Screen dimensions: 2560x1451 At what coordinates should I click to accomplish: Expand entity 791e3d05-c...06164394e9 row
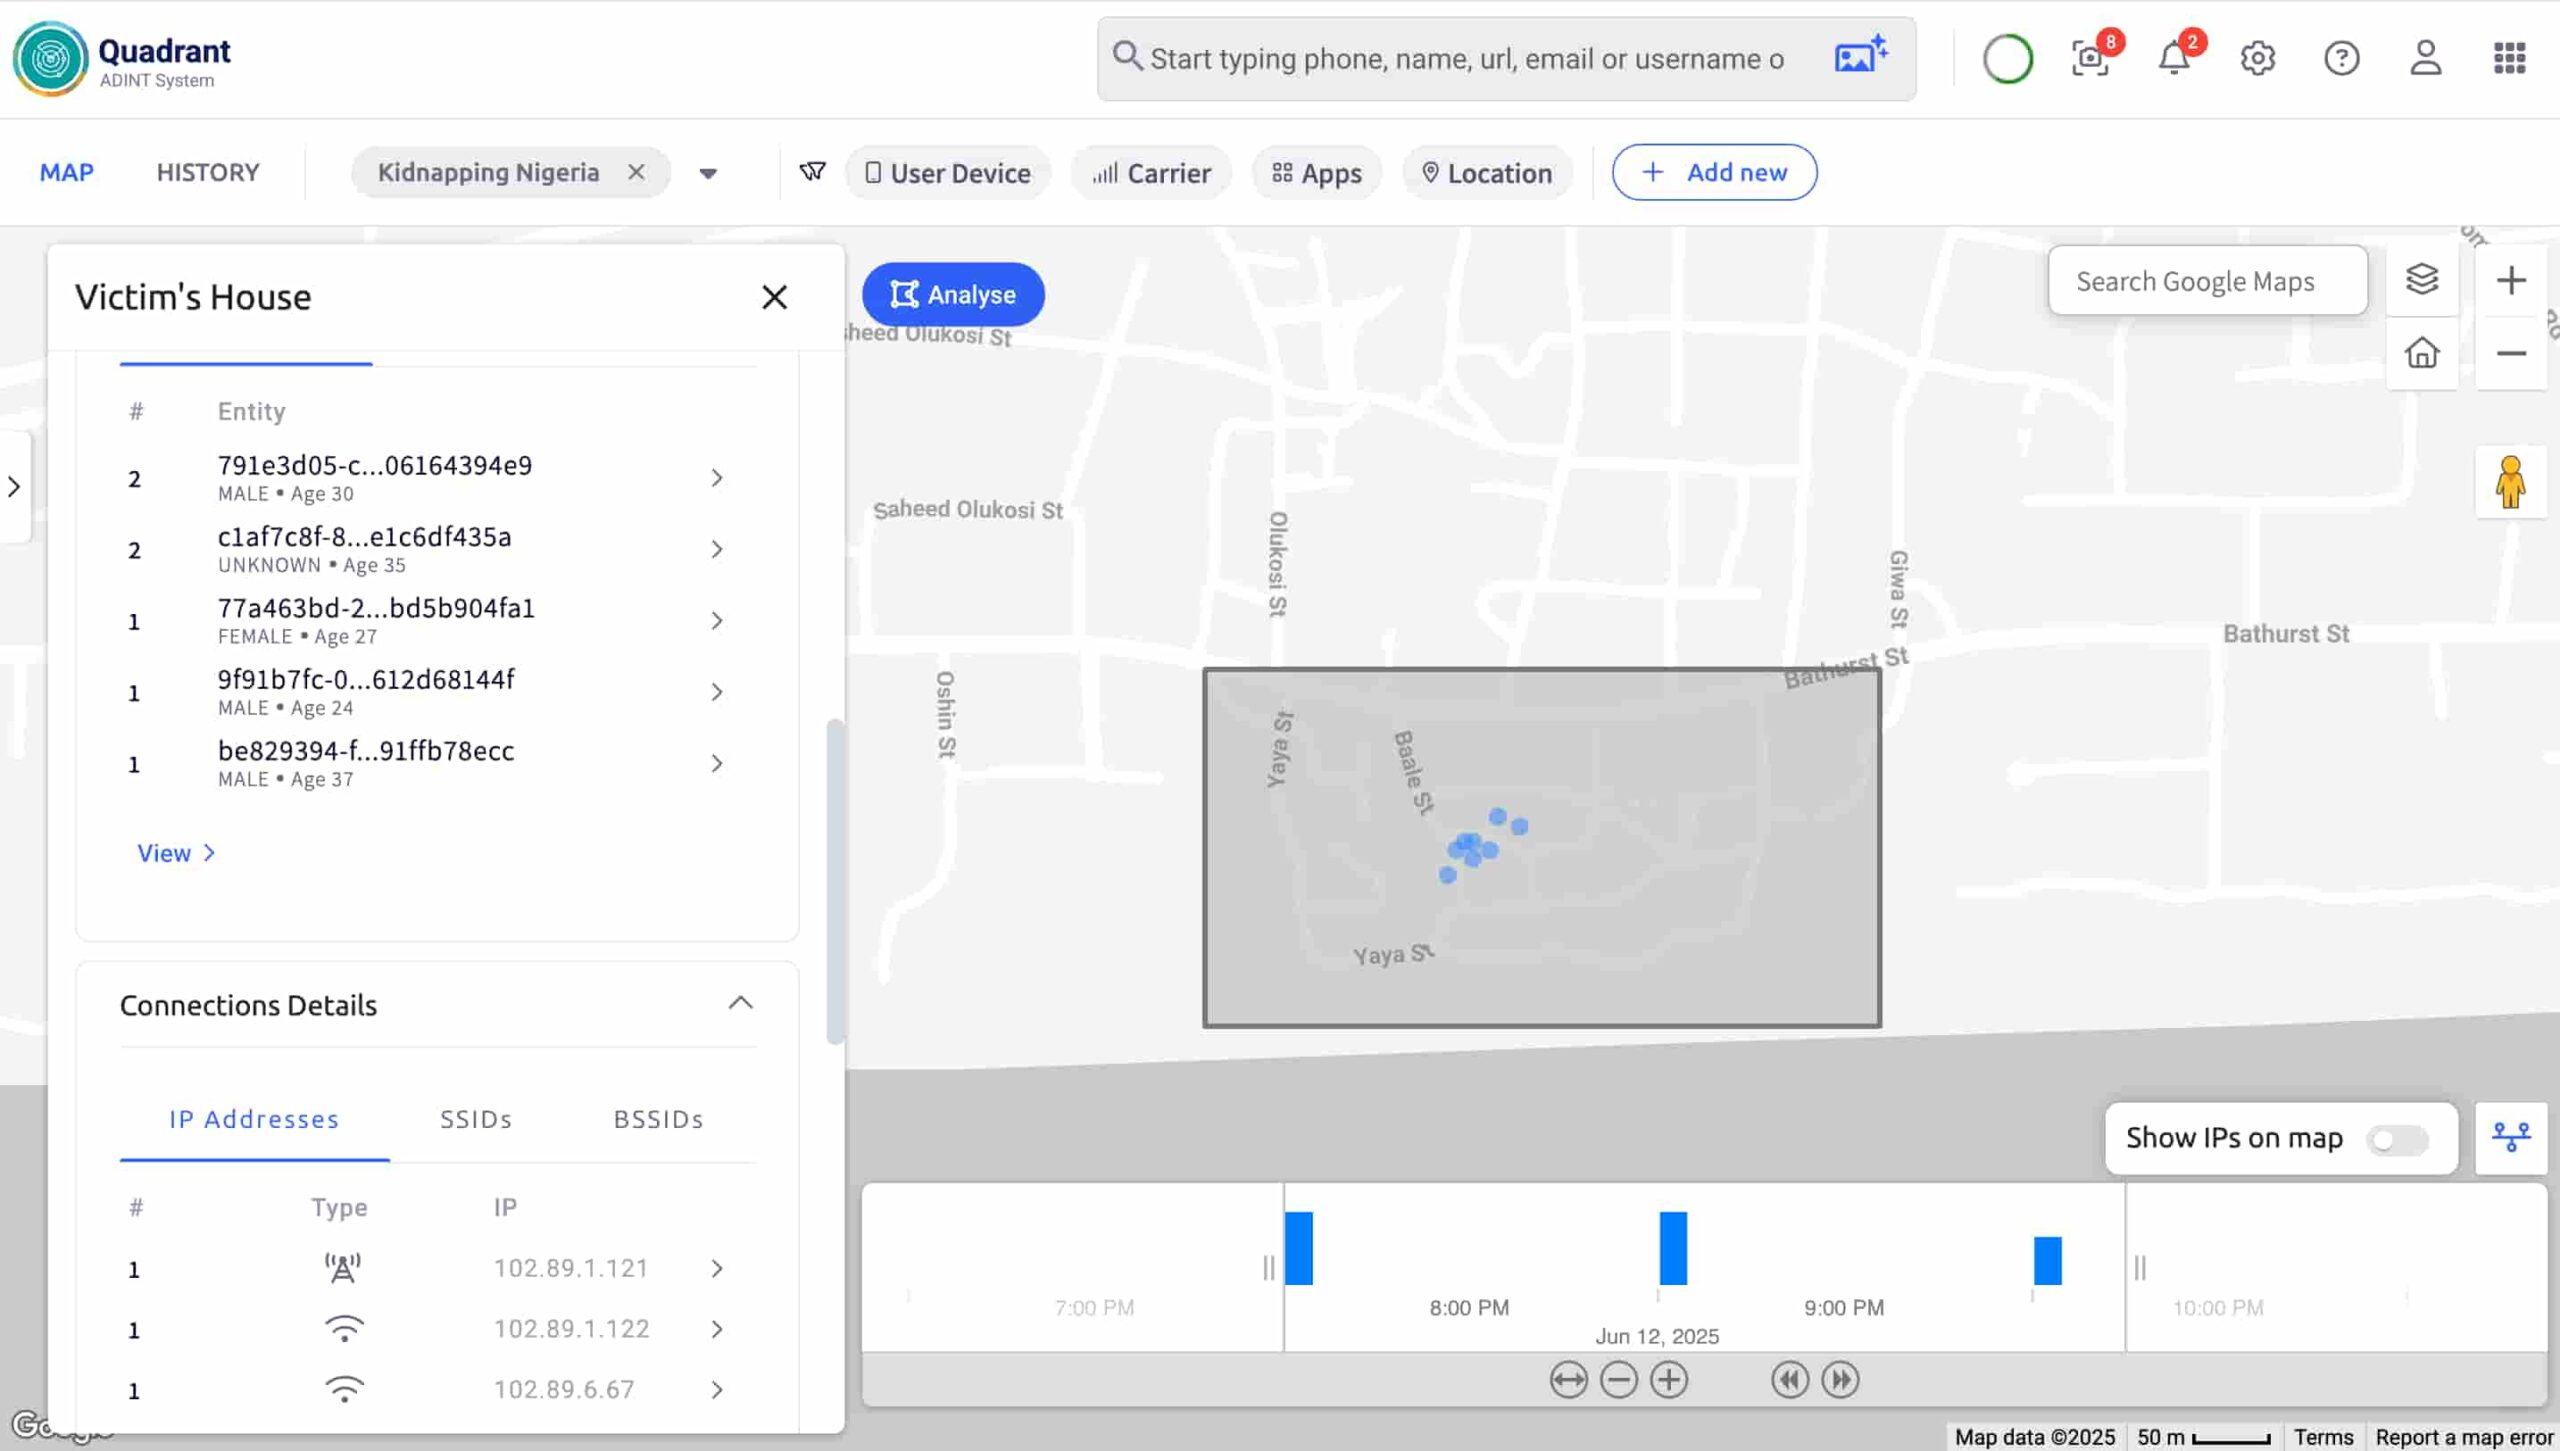point(716,478)
